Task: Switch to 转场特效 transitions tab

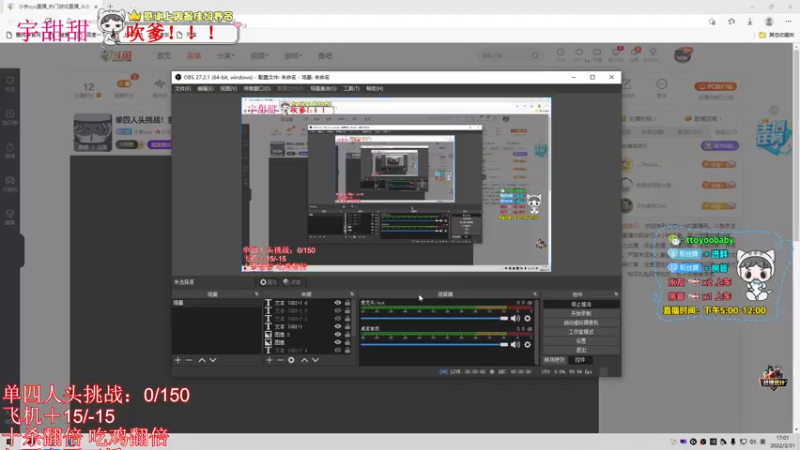Action: coord(555,360)
